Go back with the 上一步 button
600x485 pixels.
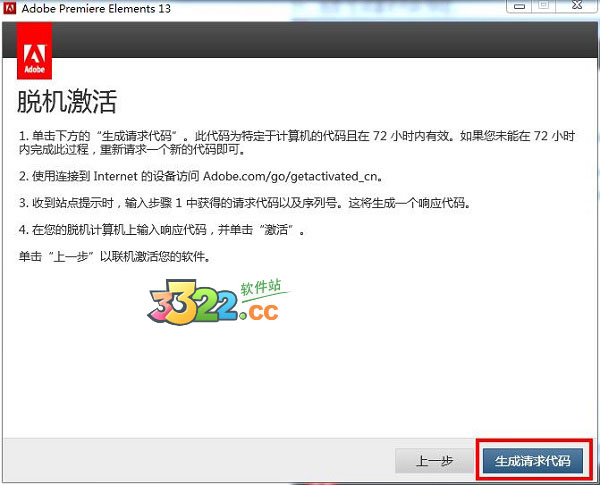coord(435,461)
